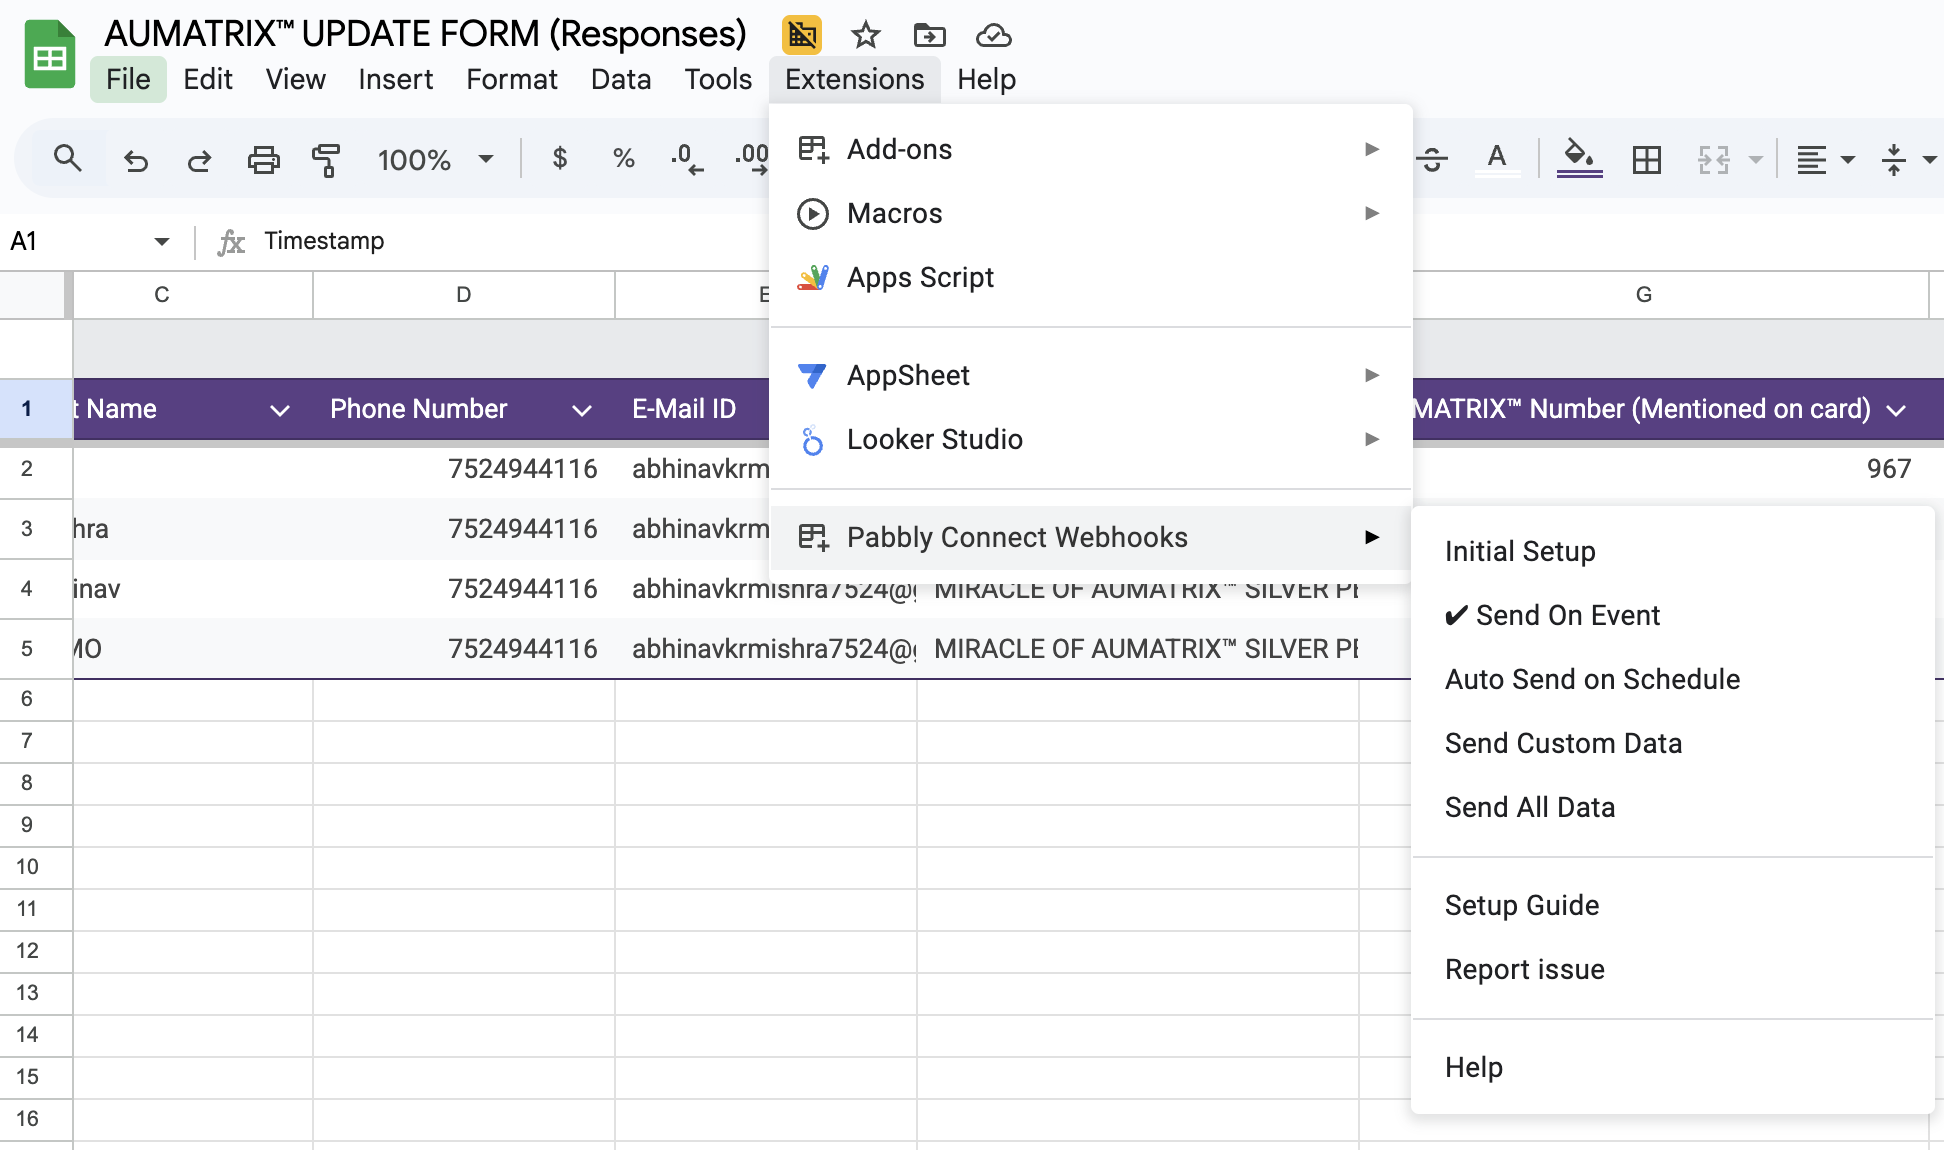Open Phone Number column filter dropdown

tap(581, 410)
